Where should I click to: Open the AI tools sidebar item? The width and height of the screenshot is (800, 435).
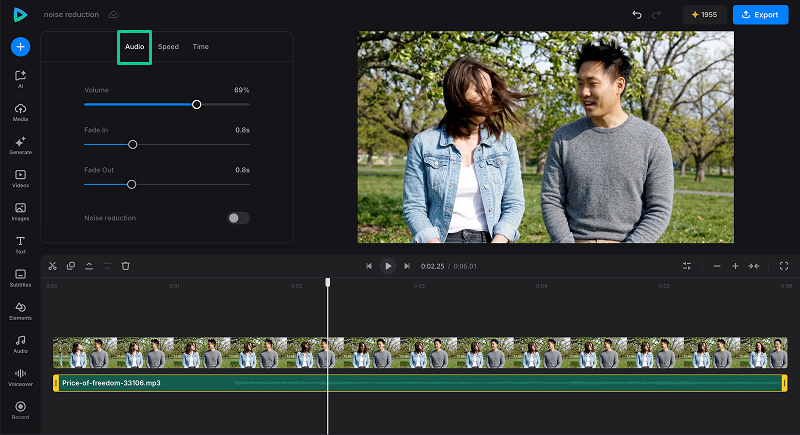tap(20, 79)
